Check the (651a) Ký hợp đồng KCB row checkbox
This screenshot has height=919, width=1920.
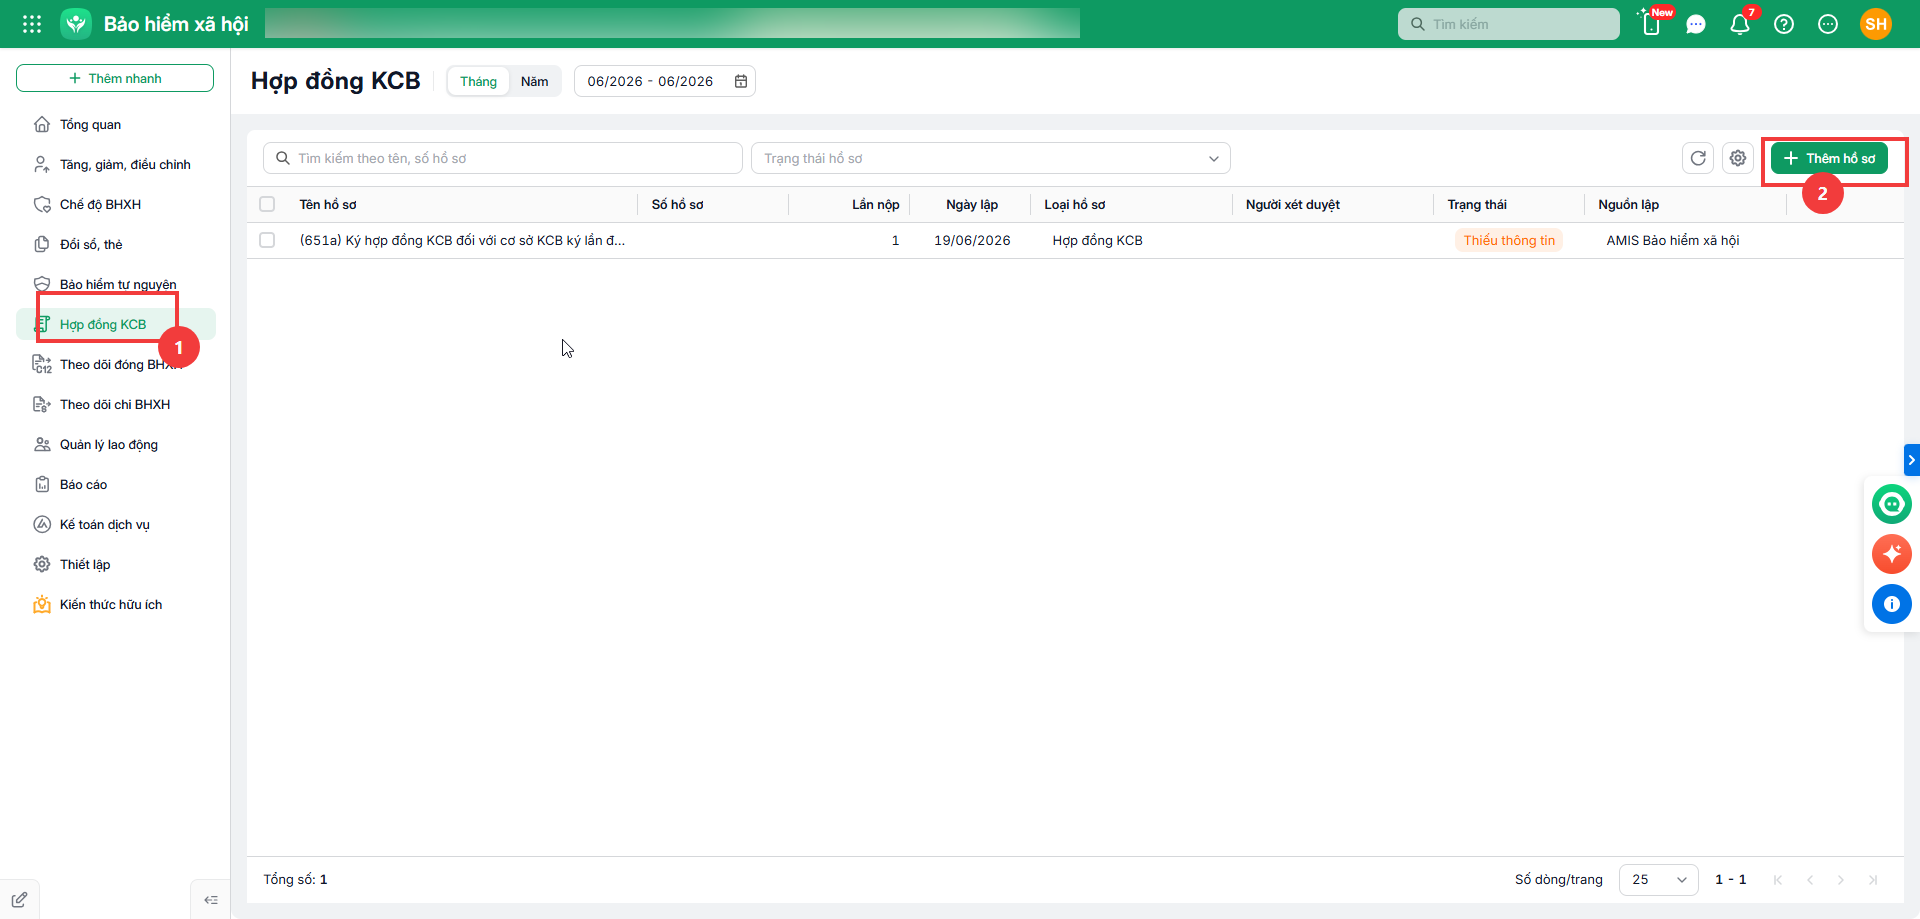pos(267,240)
